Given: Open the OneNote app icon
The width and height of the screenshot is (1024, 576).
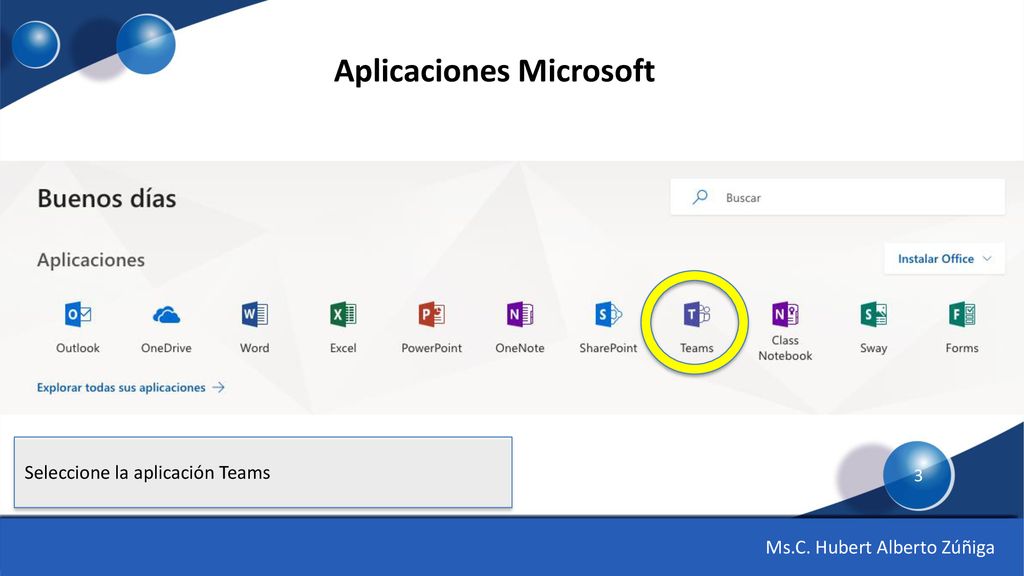Looking at the screenshot, I should click(x=520, y=314).
